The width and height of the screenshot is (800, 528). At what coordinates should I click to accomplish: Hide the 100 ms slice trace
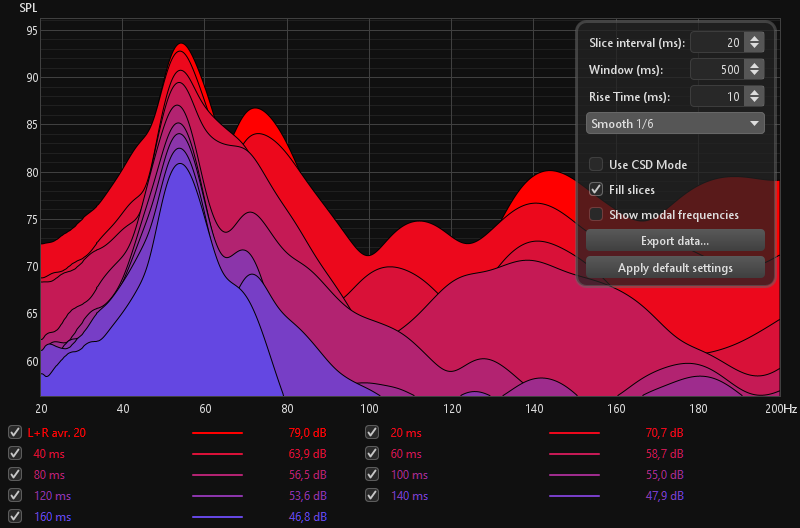click(x=372, y=475)
